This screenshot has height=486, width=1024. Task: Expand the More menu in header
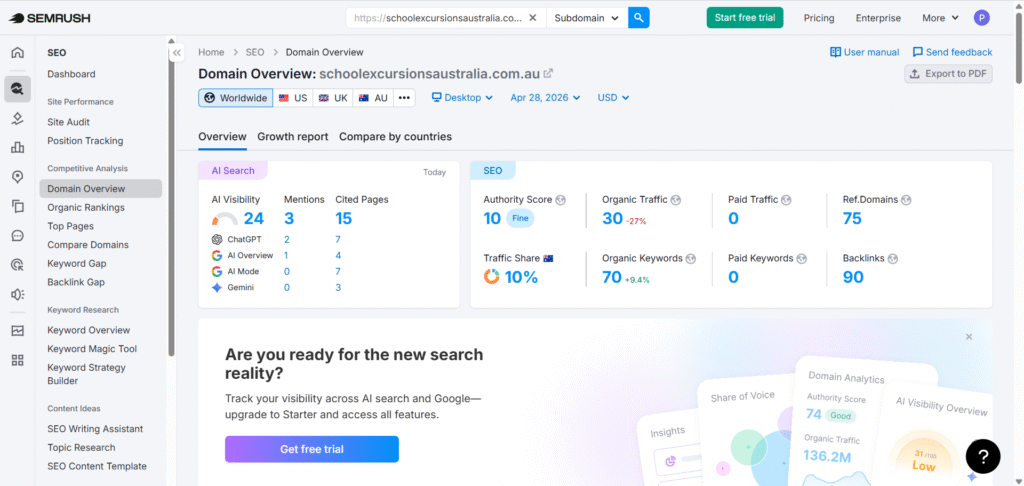click(x=940, y=18)
